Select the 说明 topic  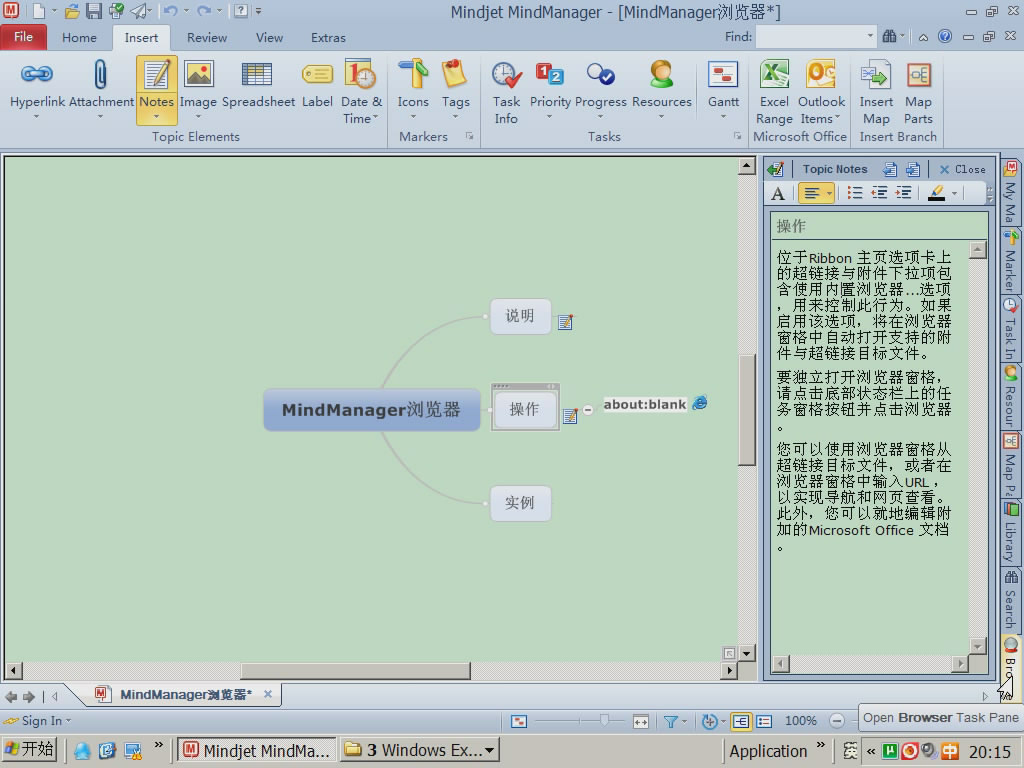[x=520, y=316]
